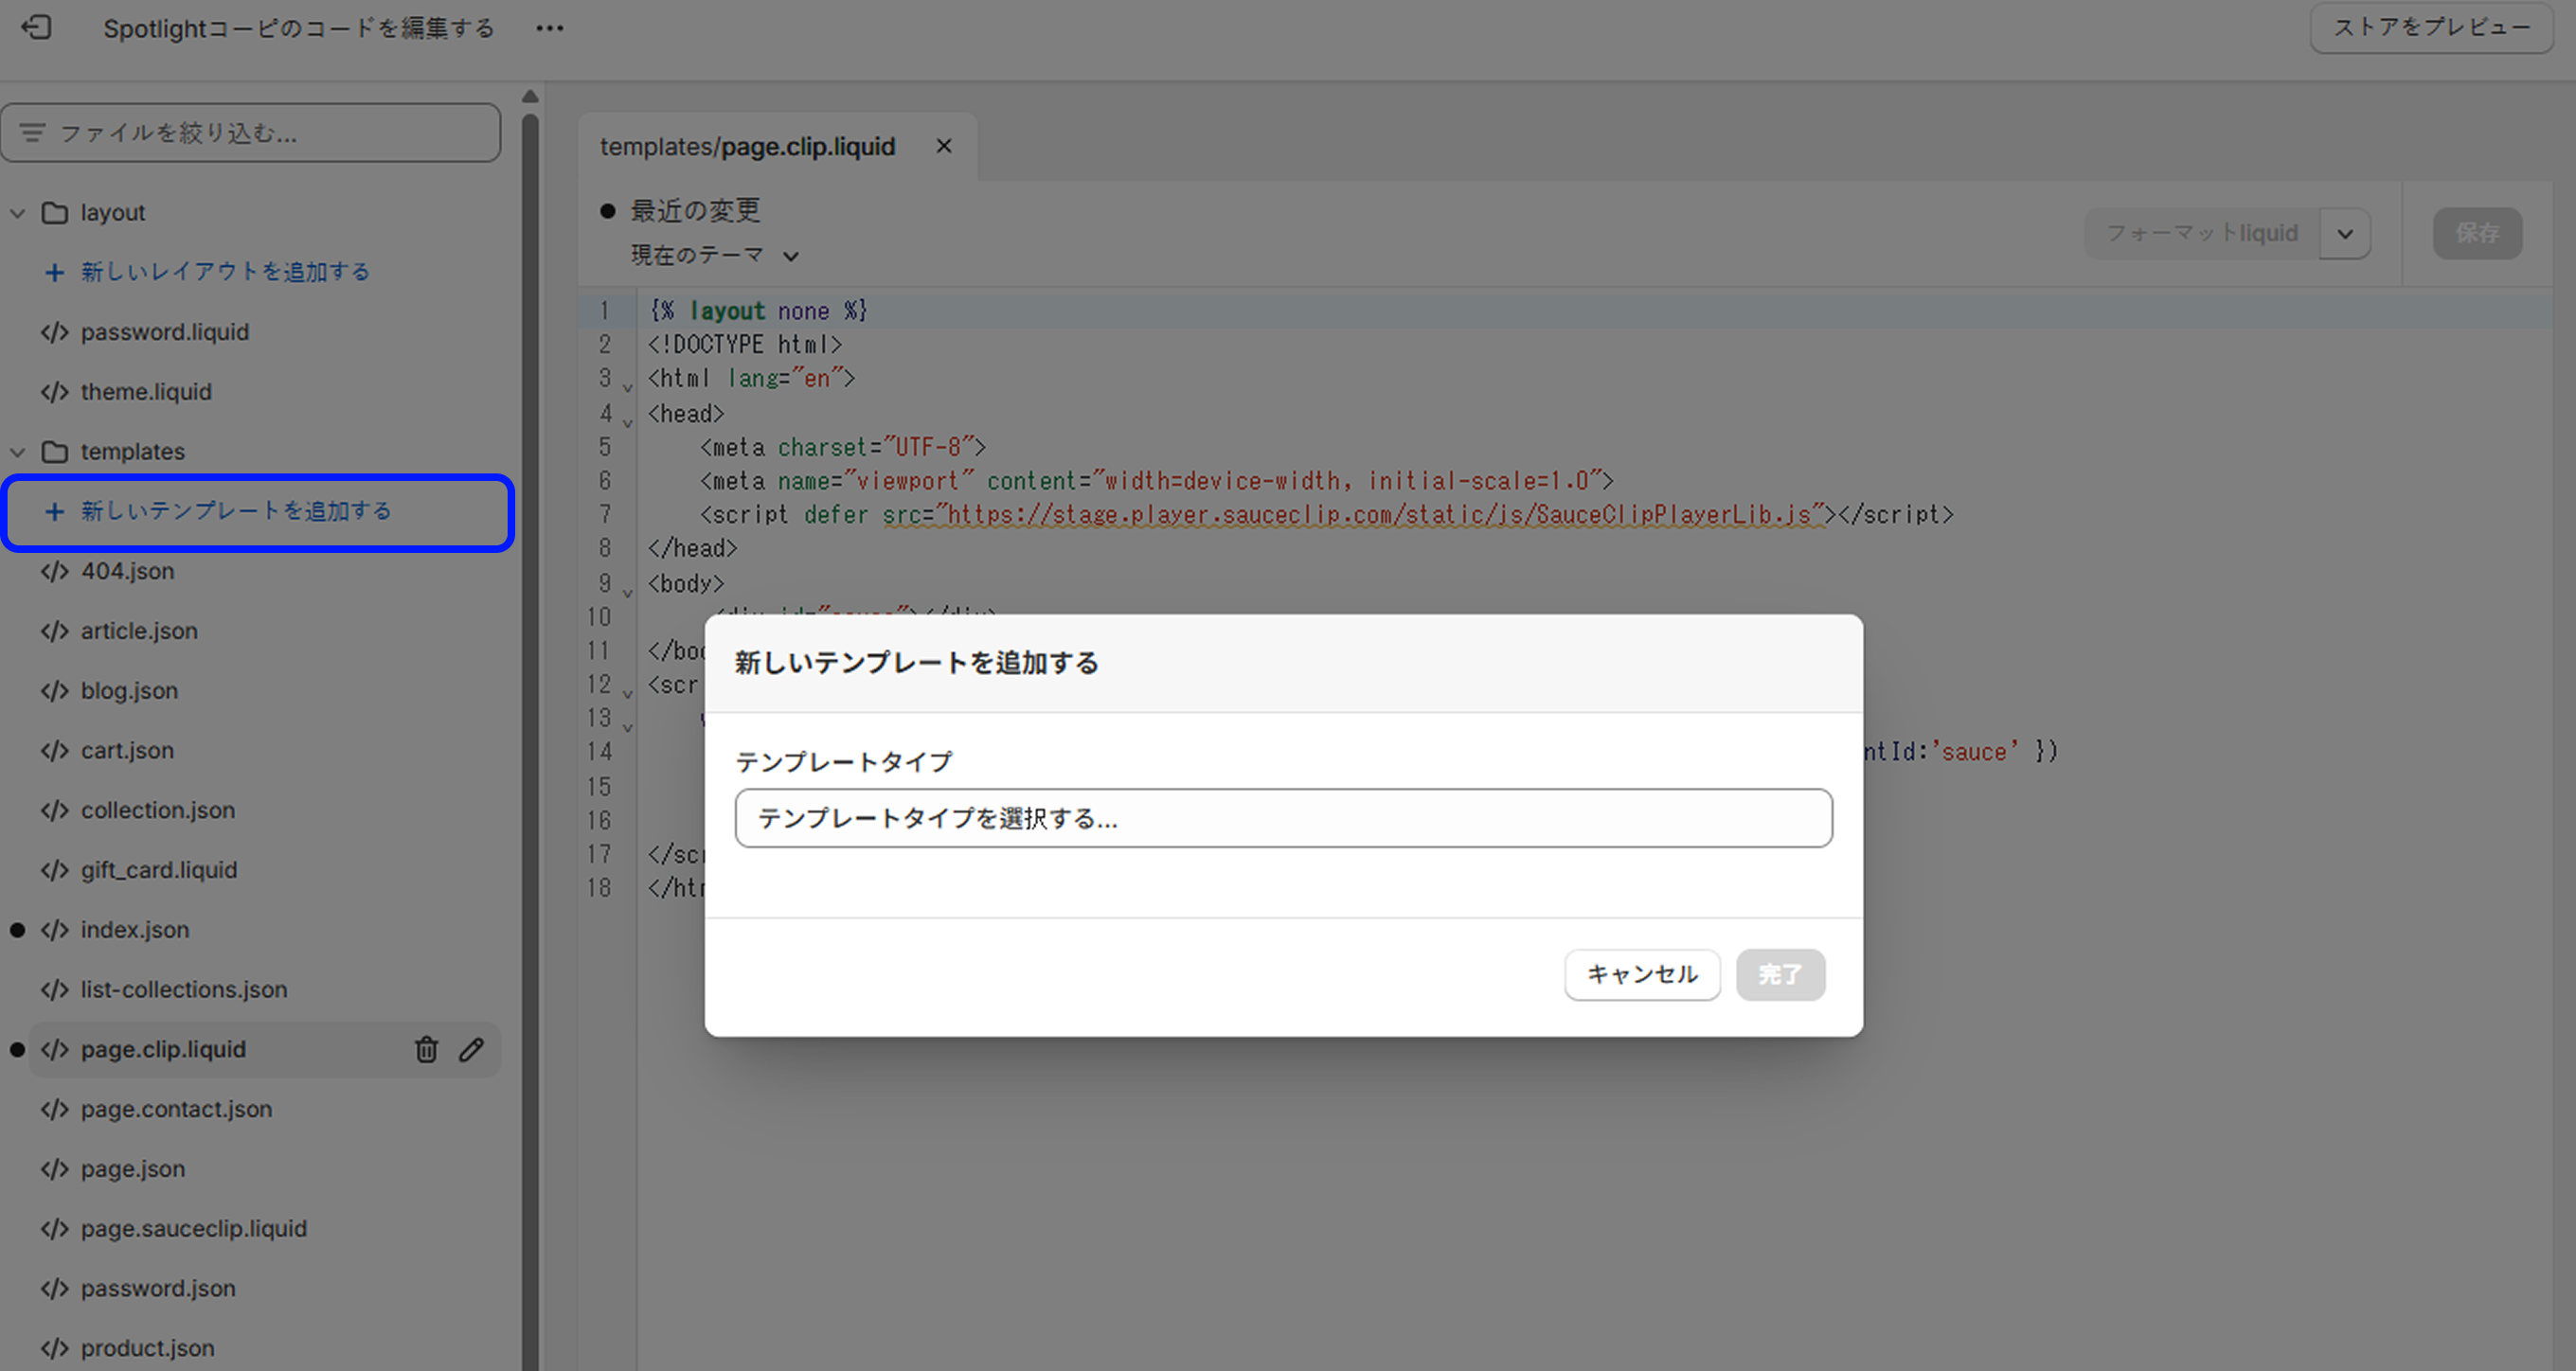Rename page.clip.liquid using pencil icon

pos(471,1049)
